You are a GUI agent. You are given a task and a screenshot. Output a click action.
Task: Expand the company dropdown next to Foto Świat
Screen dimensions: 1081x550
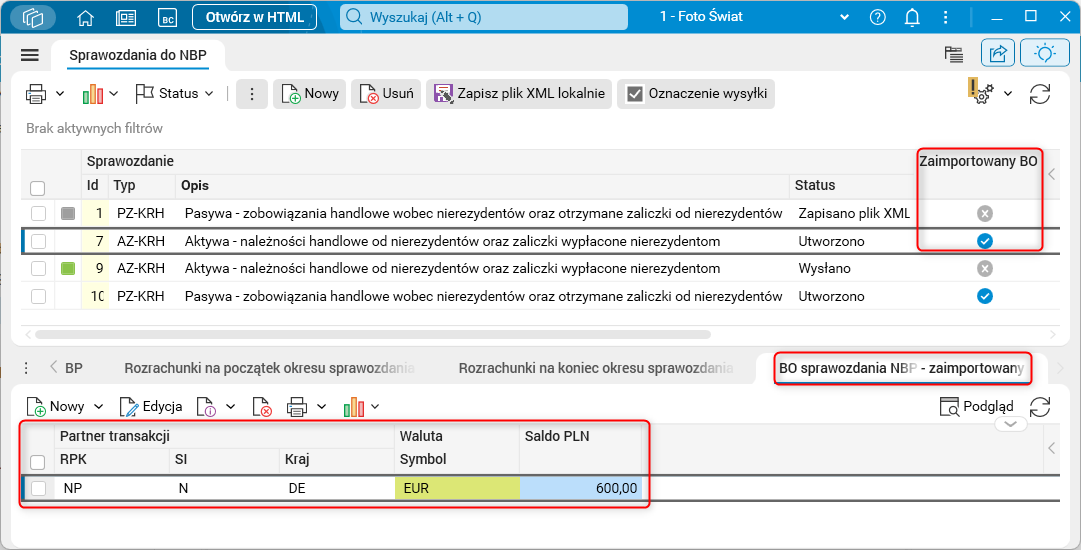[x=844, y=17]
